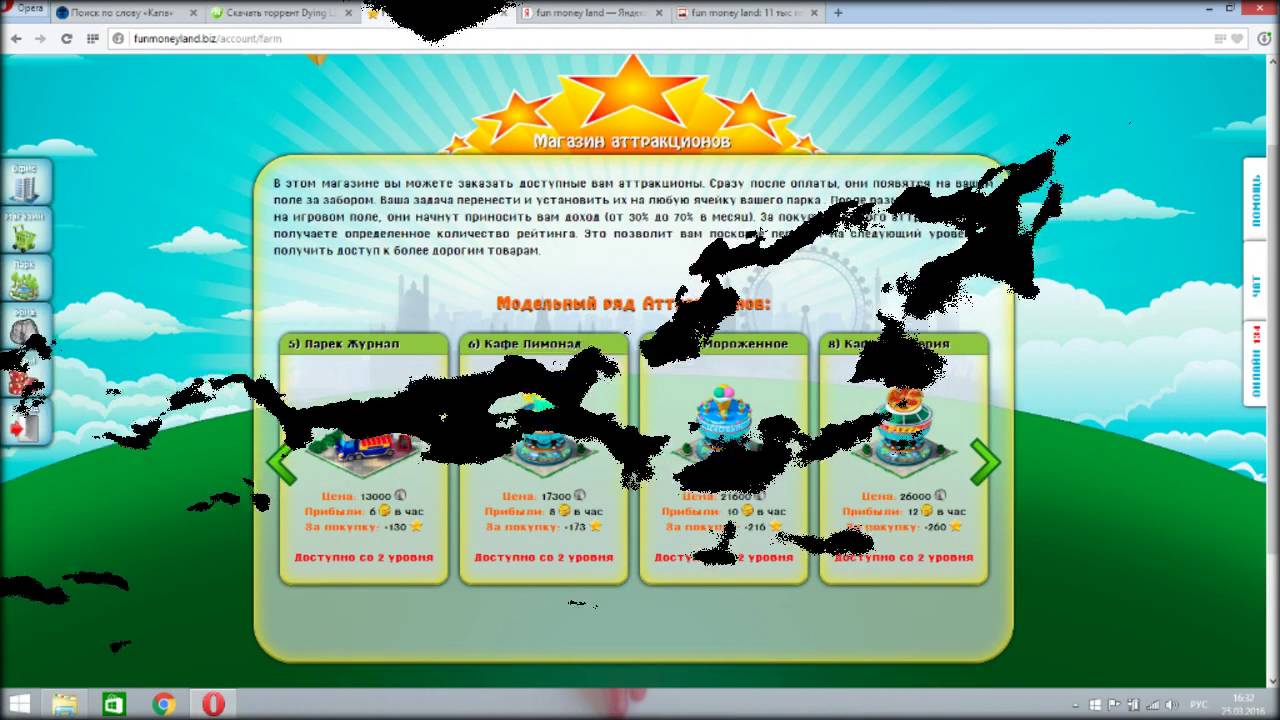Open the 'Помощь' side tab
The width and height of the screenshot is (1280, 720).
coord(1256,198)
